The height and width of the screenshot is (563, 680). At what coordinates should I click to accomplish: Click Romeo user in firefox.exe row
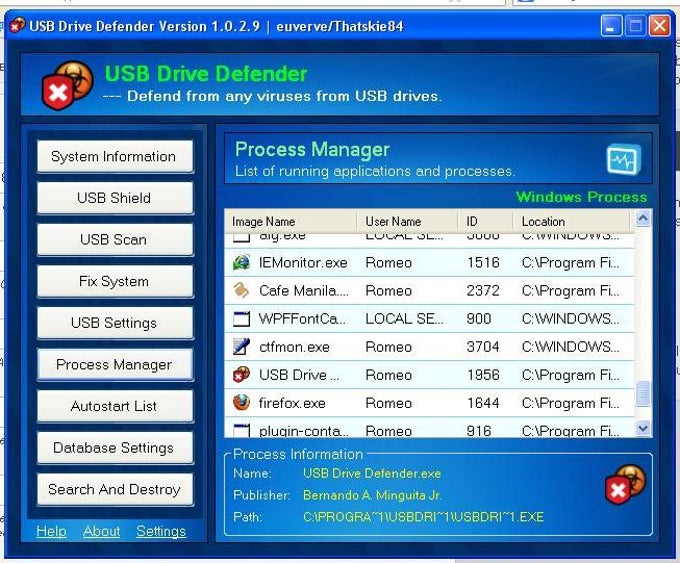389,403
